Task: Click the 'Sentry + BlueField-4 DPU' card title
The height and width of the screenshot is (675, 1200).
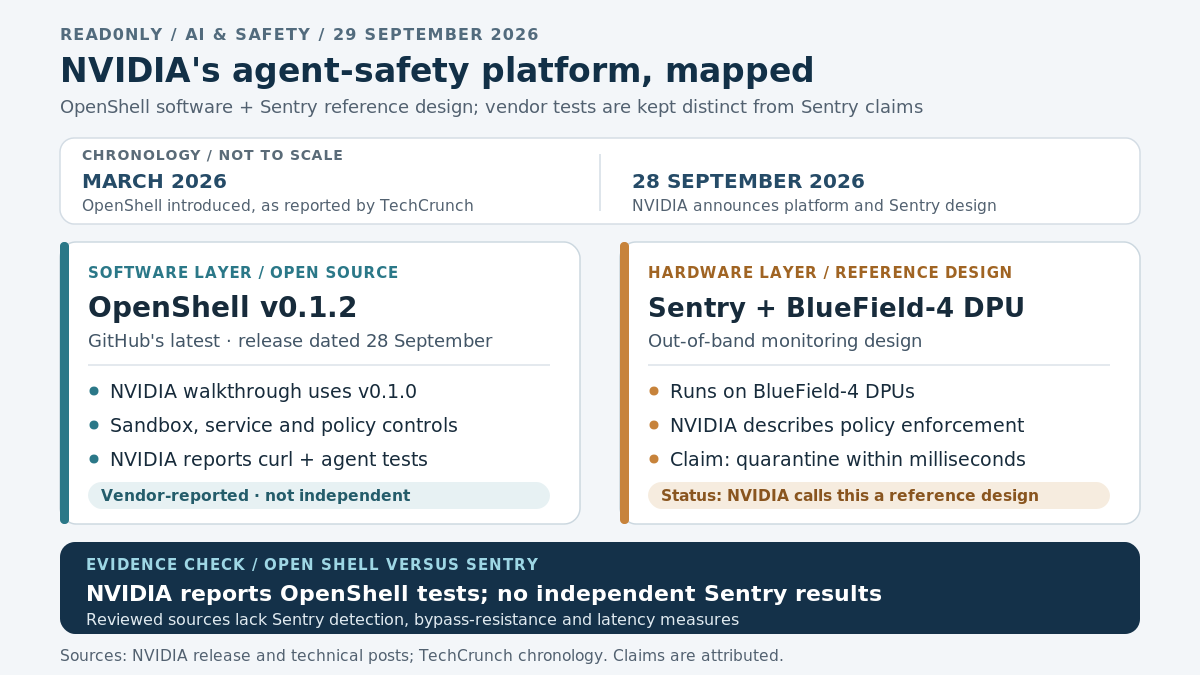Action: pos(836,308)
